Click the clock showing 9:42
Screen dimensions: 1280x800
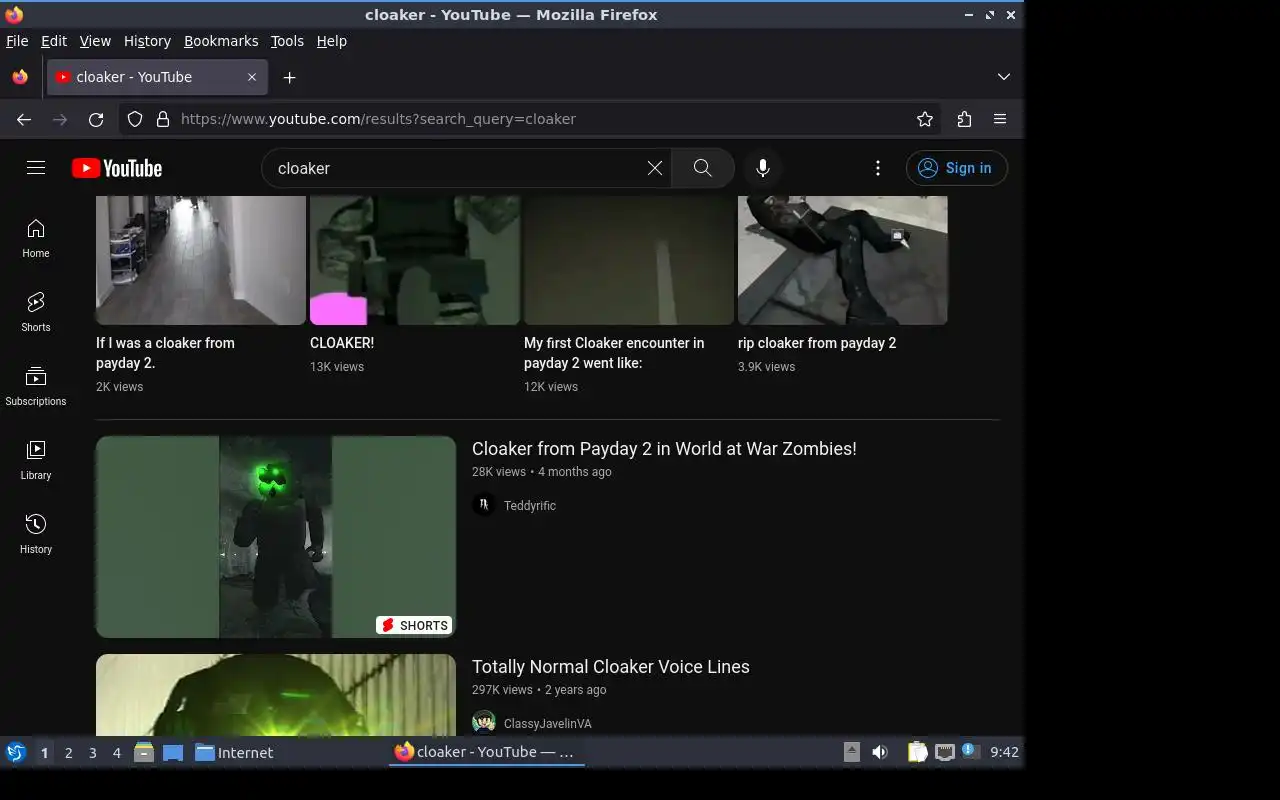[x=1004, y=752]
